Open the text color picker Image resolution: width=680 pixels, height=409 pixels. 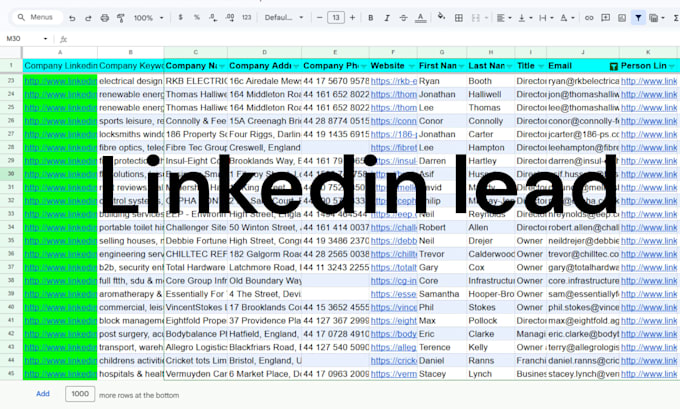click(x=420, y=18)
